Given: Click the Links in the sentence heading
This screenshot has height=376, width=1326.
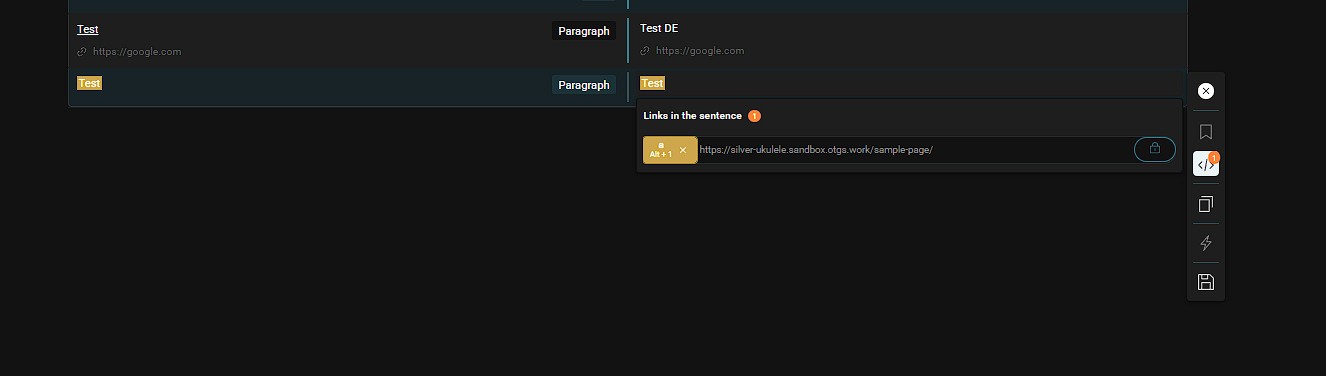Looking at the screenshot, I should (x=692, y=116).
